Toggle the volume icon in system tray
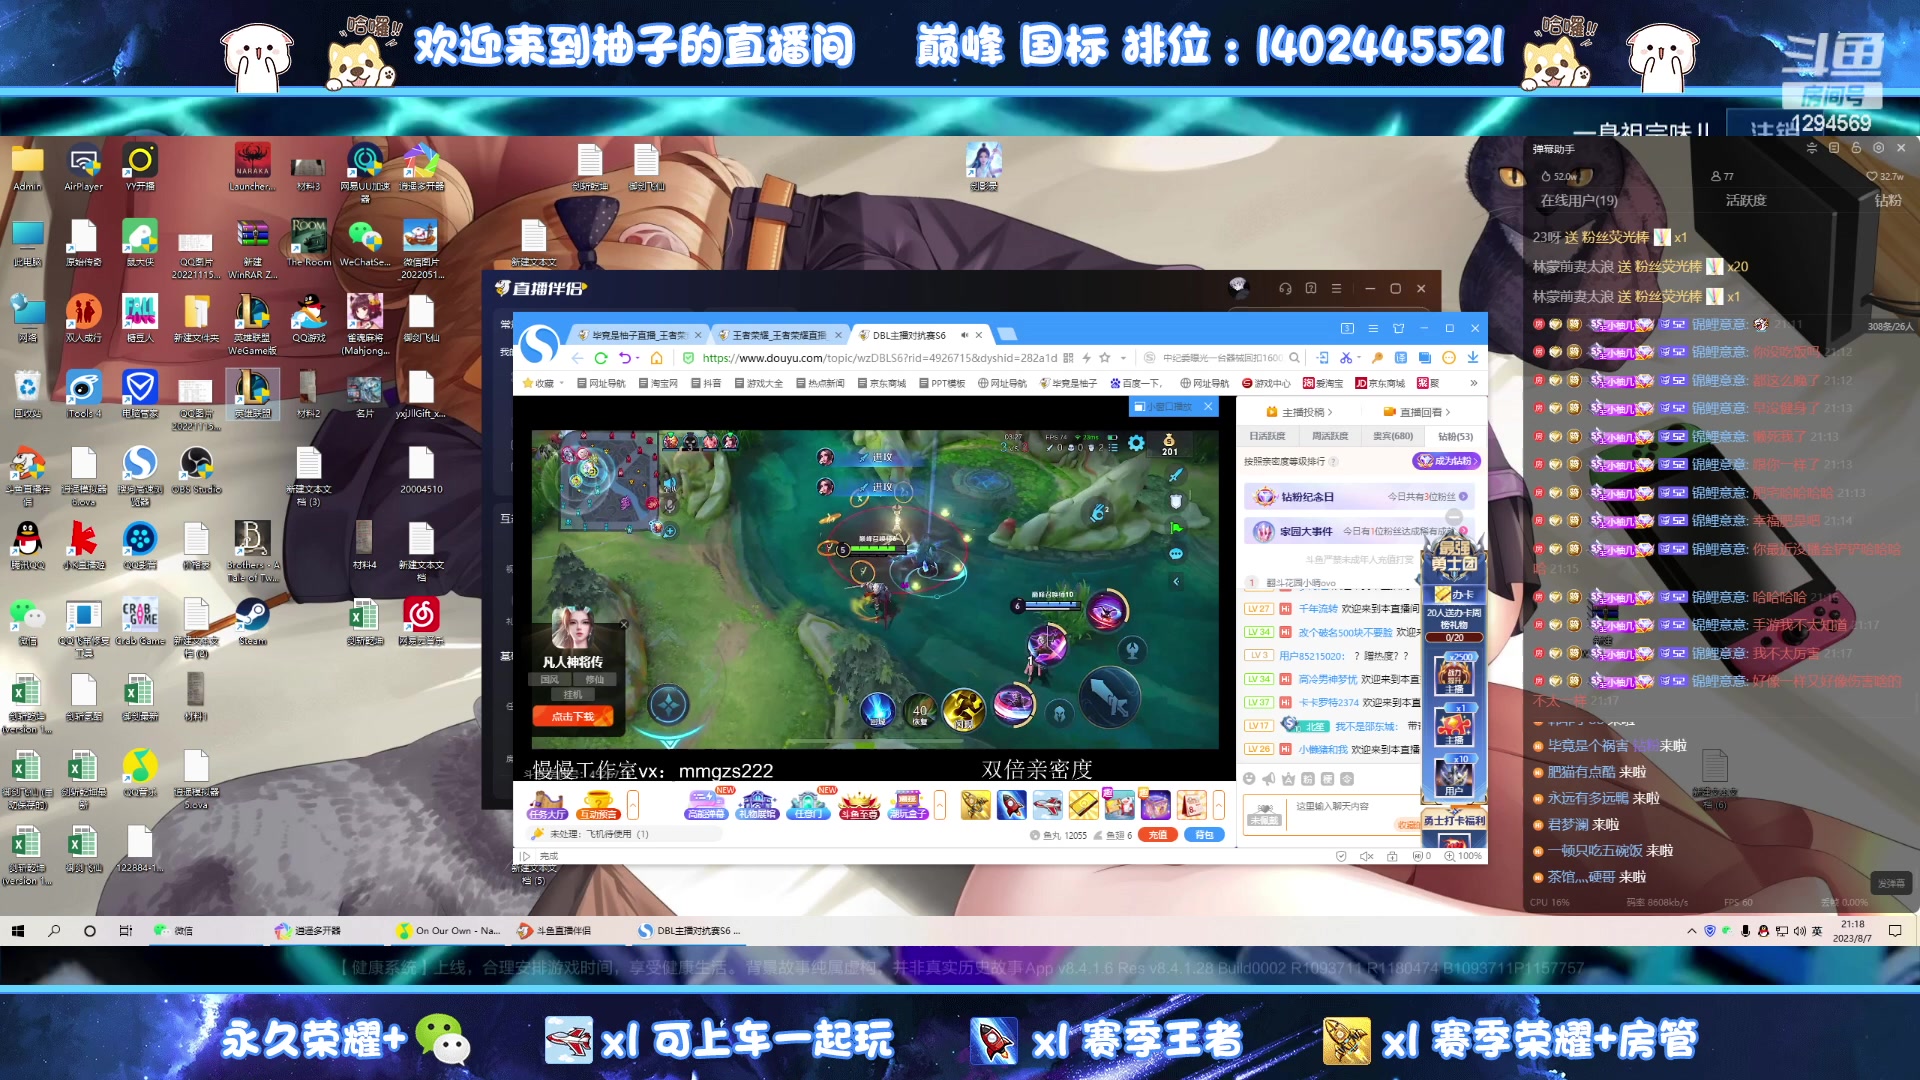The image size is (1920, 1080). click(x=1800, y=930)
